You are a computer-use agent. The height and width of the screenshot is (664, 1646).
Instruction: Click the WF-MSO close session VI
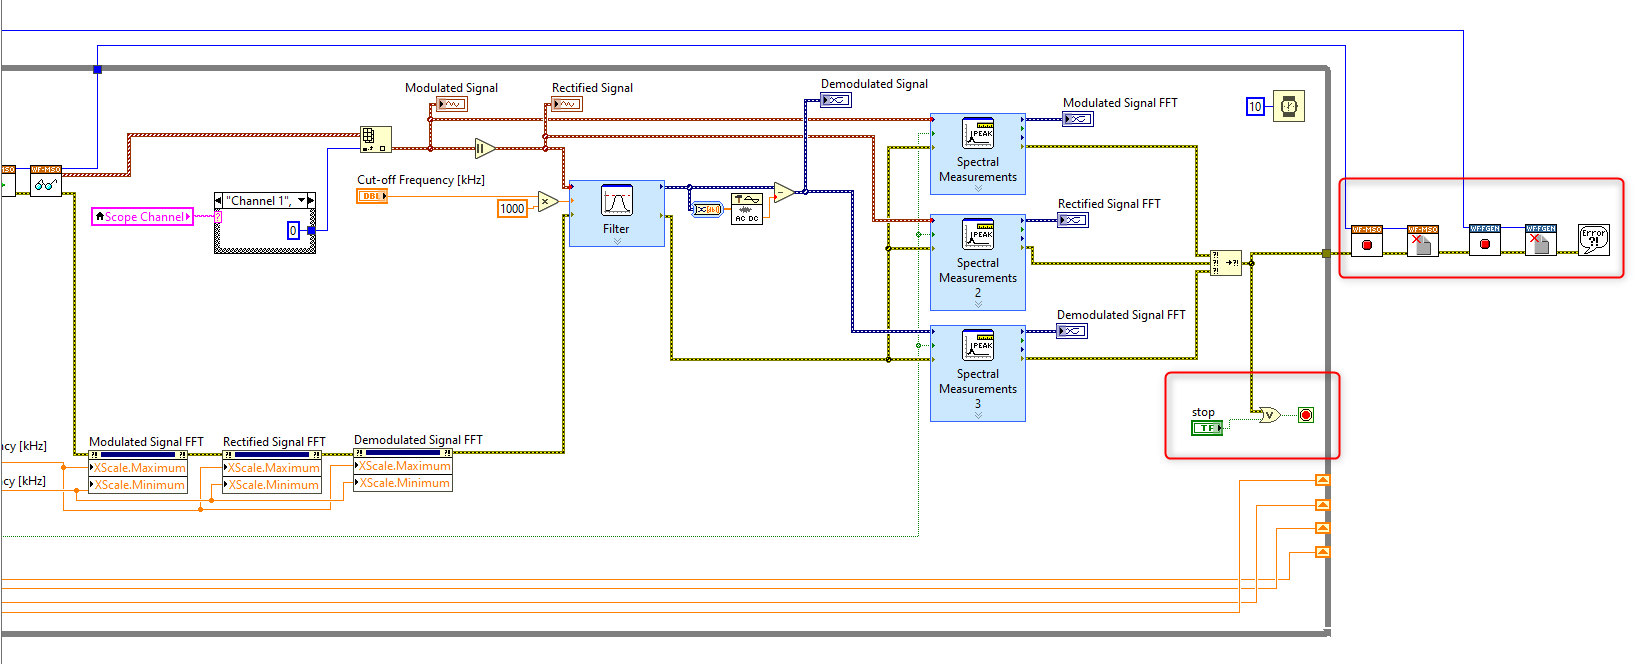pyautogui.click(x=1422, y=241)
